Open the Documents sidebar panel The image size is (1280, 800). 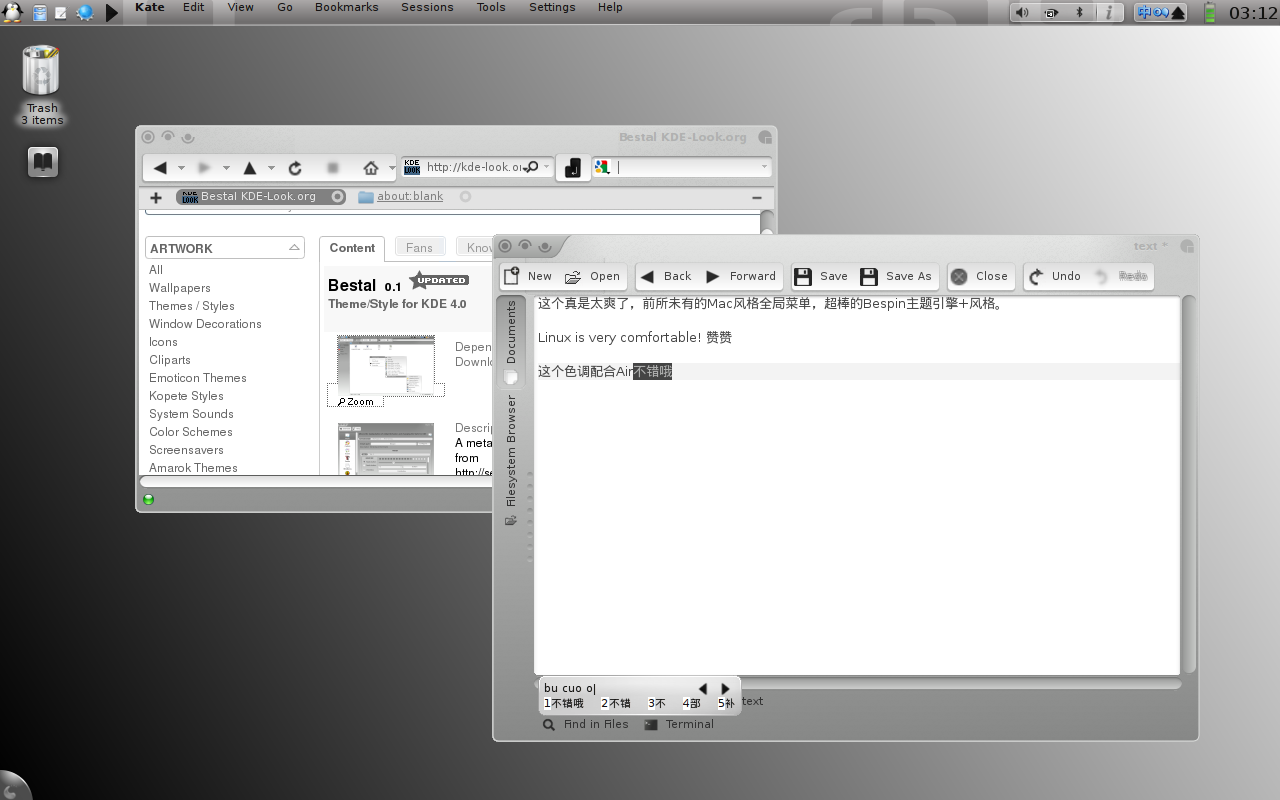(511, 341)
